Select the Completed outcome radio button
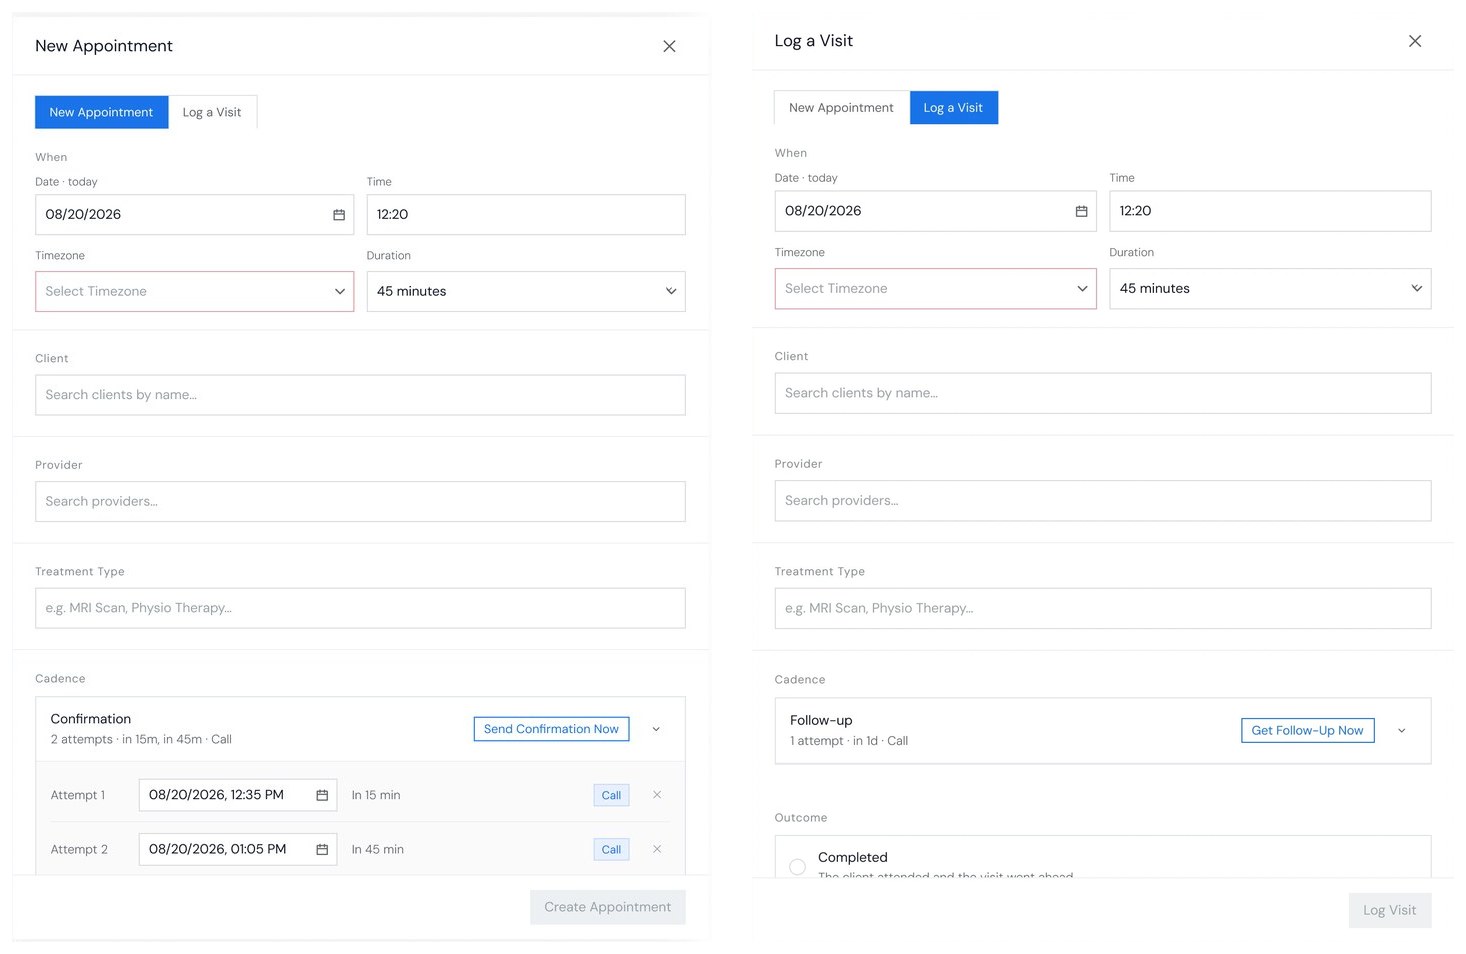The width and height of the screenshot is (1466, 954). 797,866
